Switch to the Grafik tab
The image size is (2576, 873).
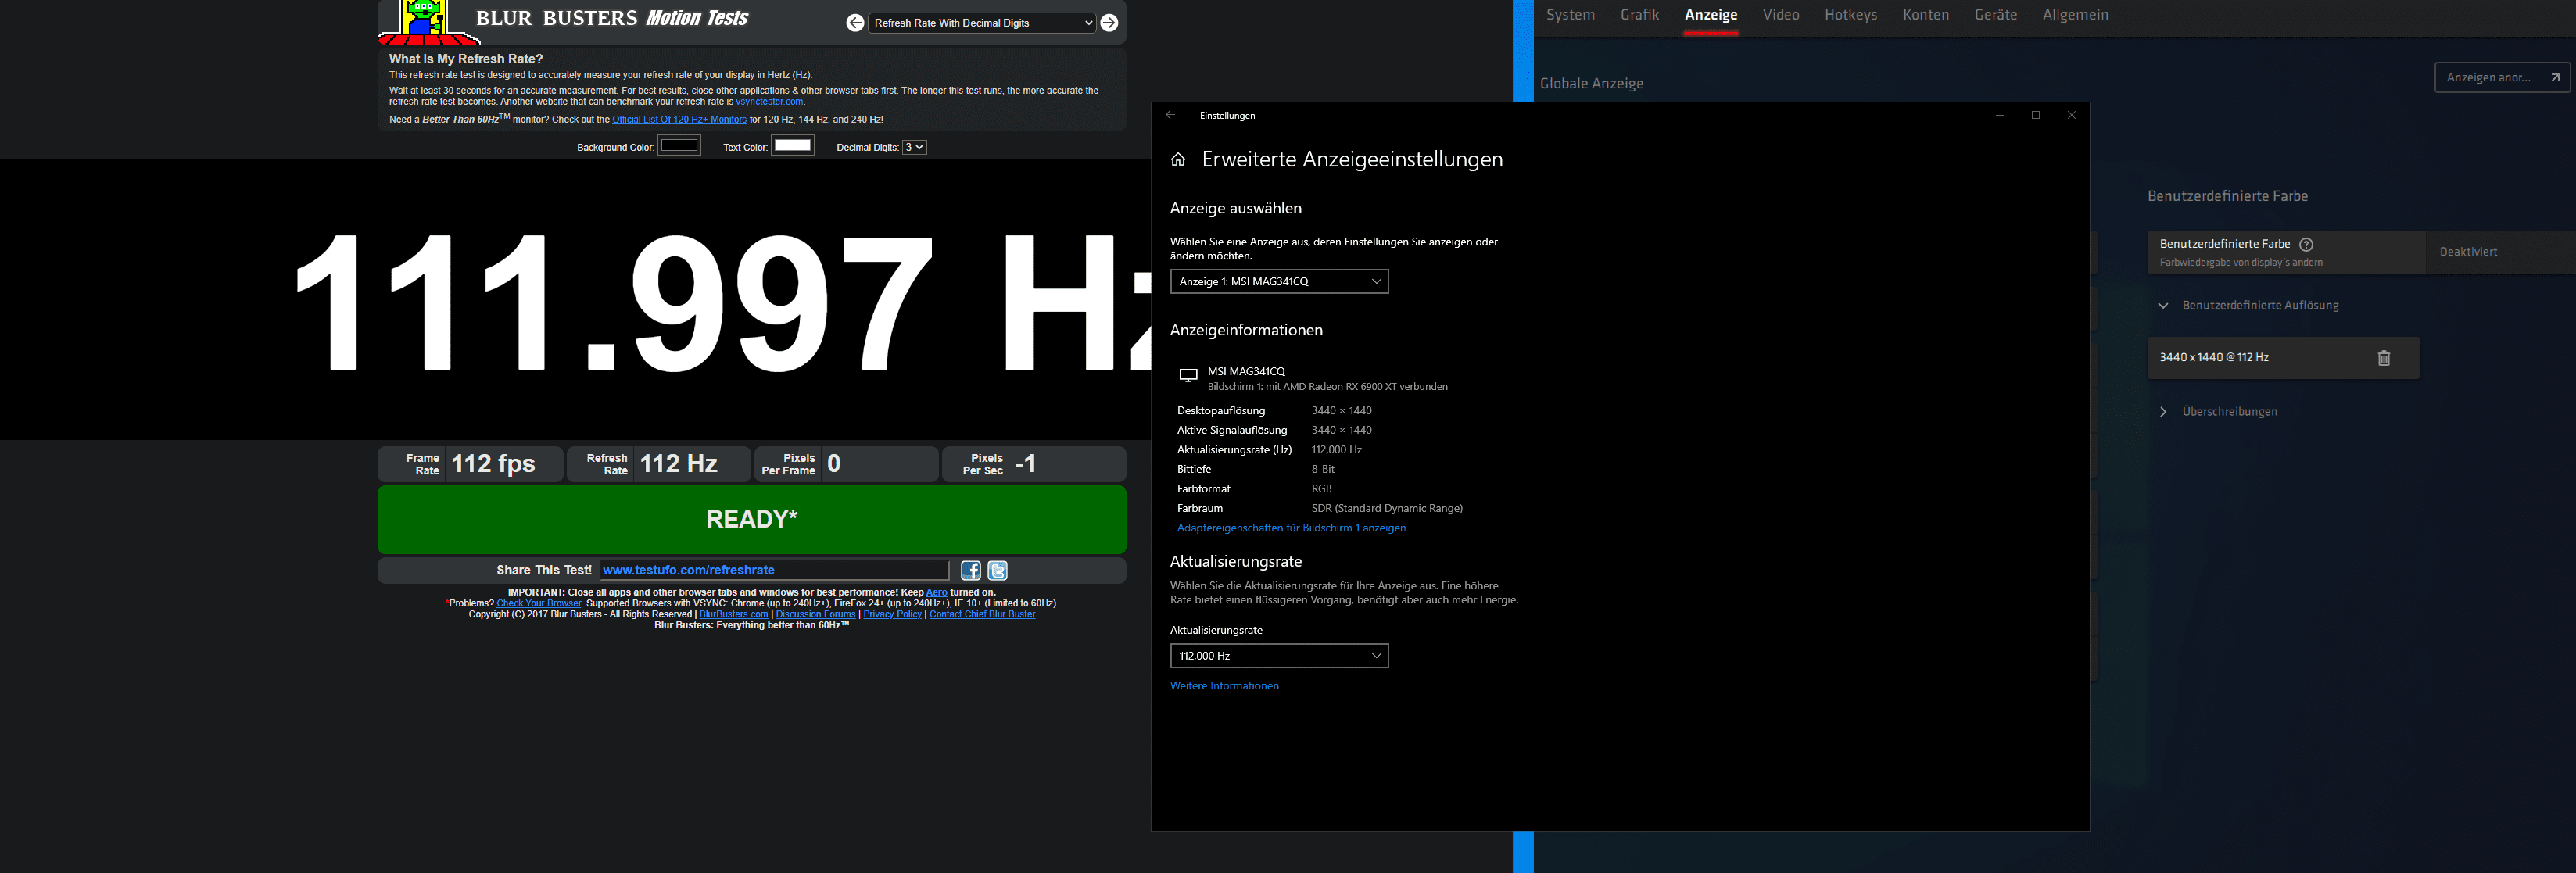[x=1639, y=15]
